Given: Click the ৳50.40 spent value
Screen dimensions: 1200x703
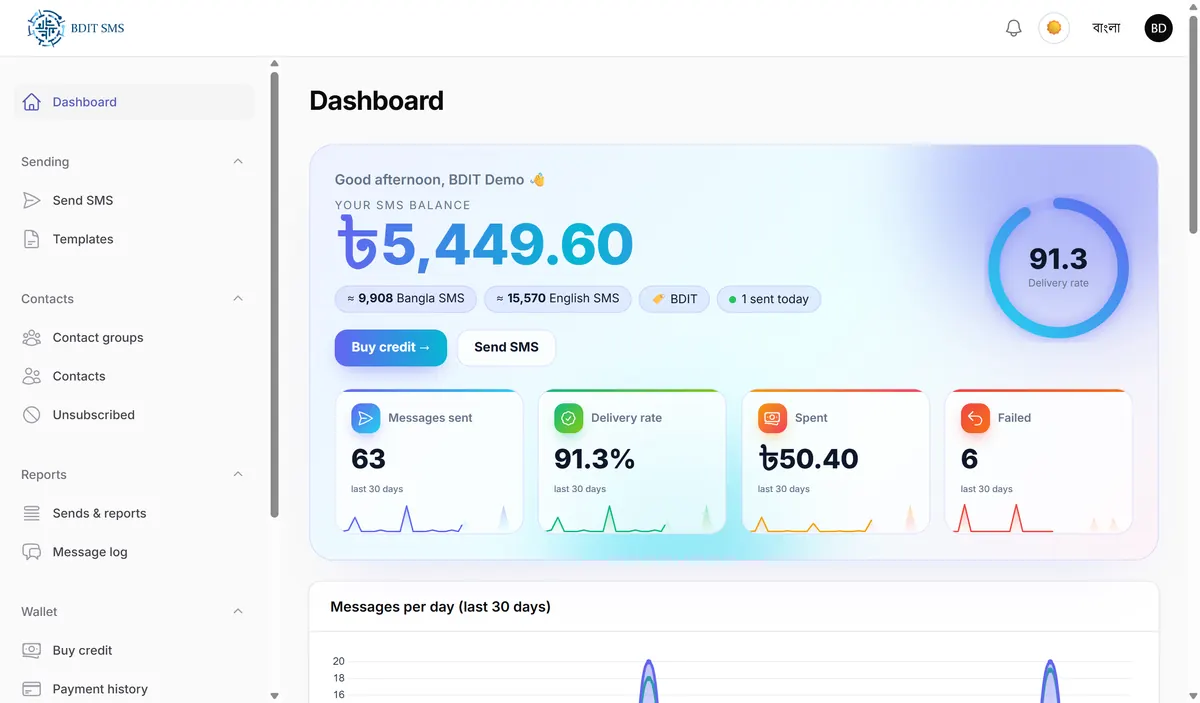Looking at the screenshot, I should 809,459.
